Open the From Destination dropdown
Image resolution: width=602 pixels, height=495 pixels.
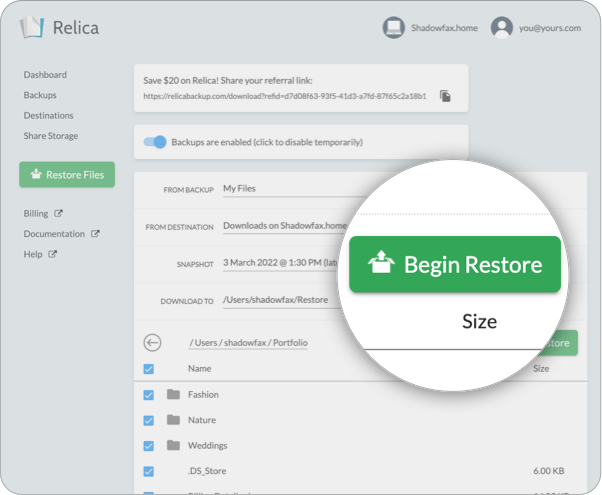(x=284, y=226)
